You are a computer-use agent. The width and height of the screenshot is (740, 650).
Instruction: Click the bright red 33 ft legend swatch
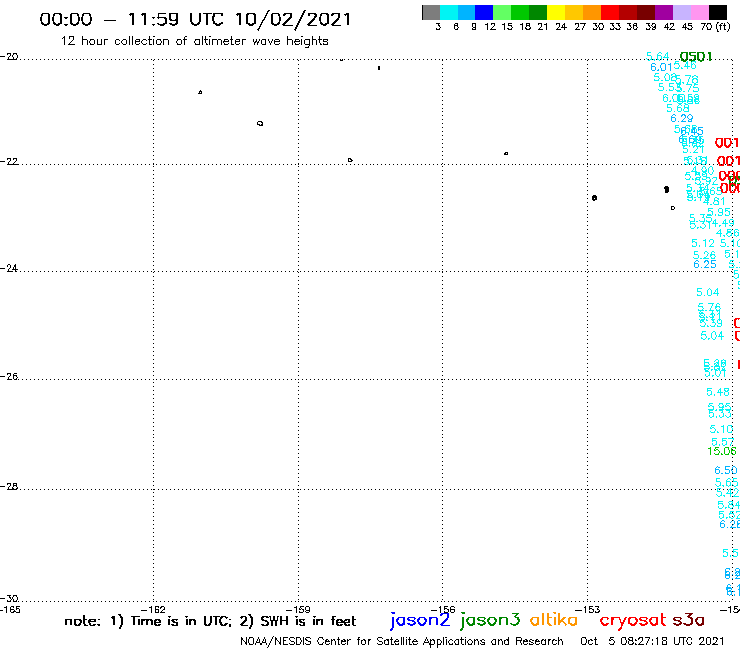(x=610, y=12)
